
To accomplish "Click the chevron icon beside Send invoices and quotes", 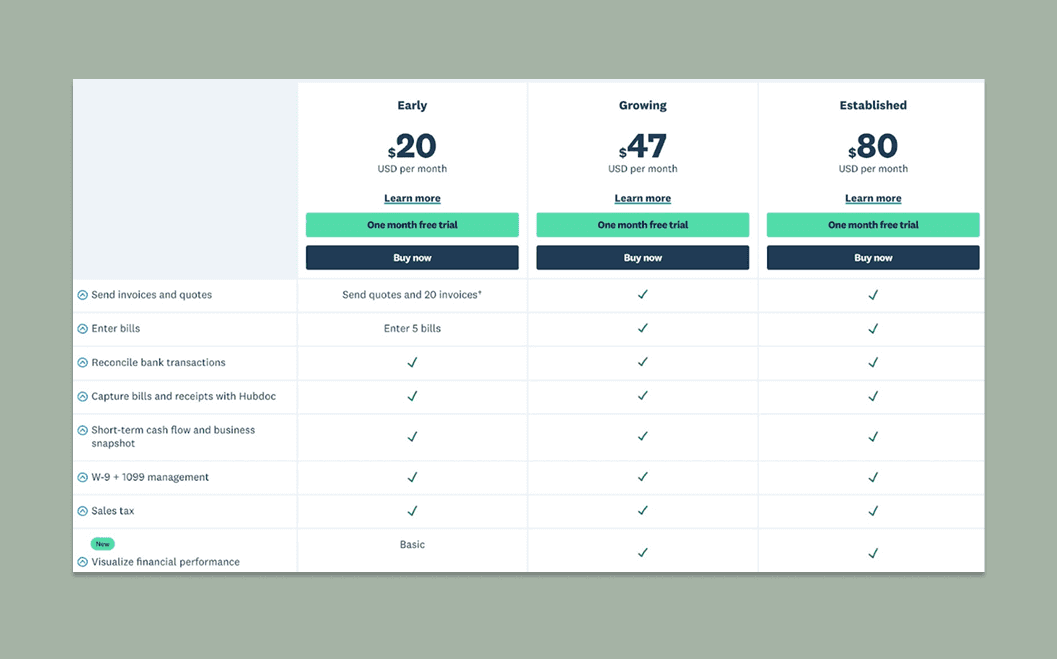I will tap(83, 295).
